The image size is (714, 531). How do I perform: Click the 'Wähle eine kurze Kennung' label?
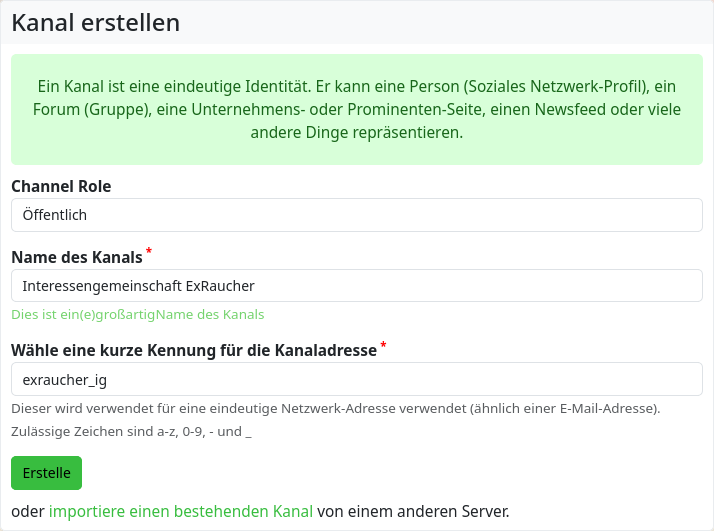point(194,350)
